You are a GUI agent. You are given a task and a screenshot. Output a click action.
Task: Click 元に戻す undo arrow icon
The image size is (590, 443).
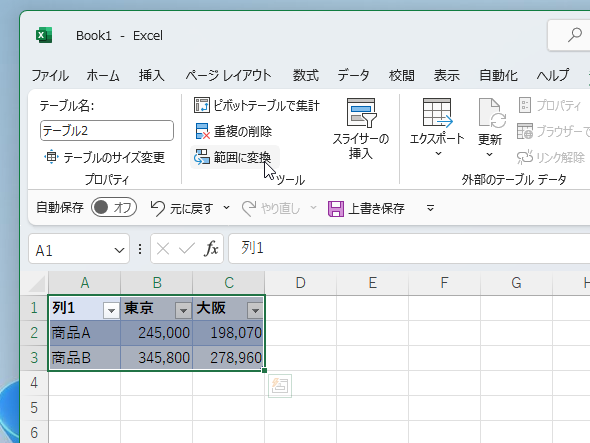pyautogui.click(x=157, y=208)
